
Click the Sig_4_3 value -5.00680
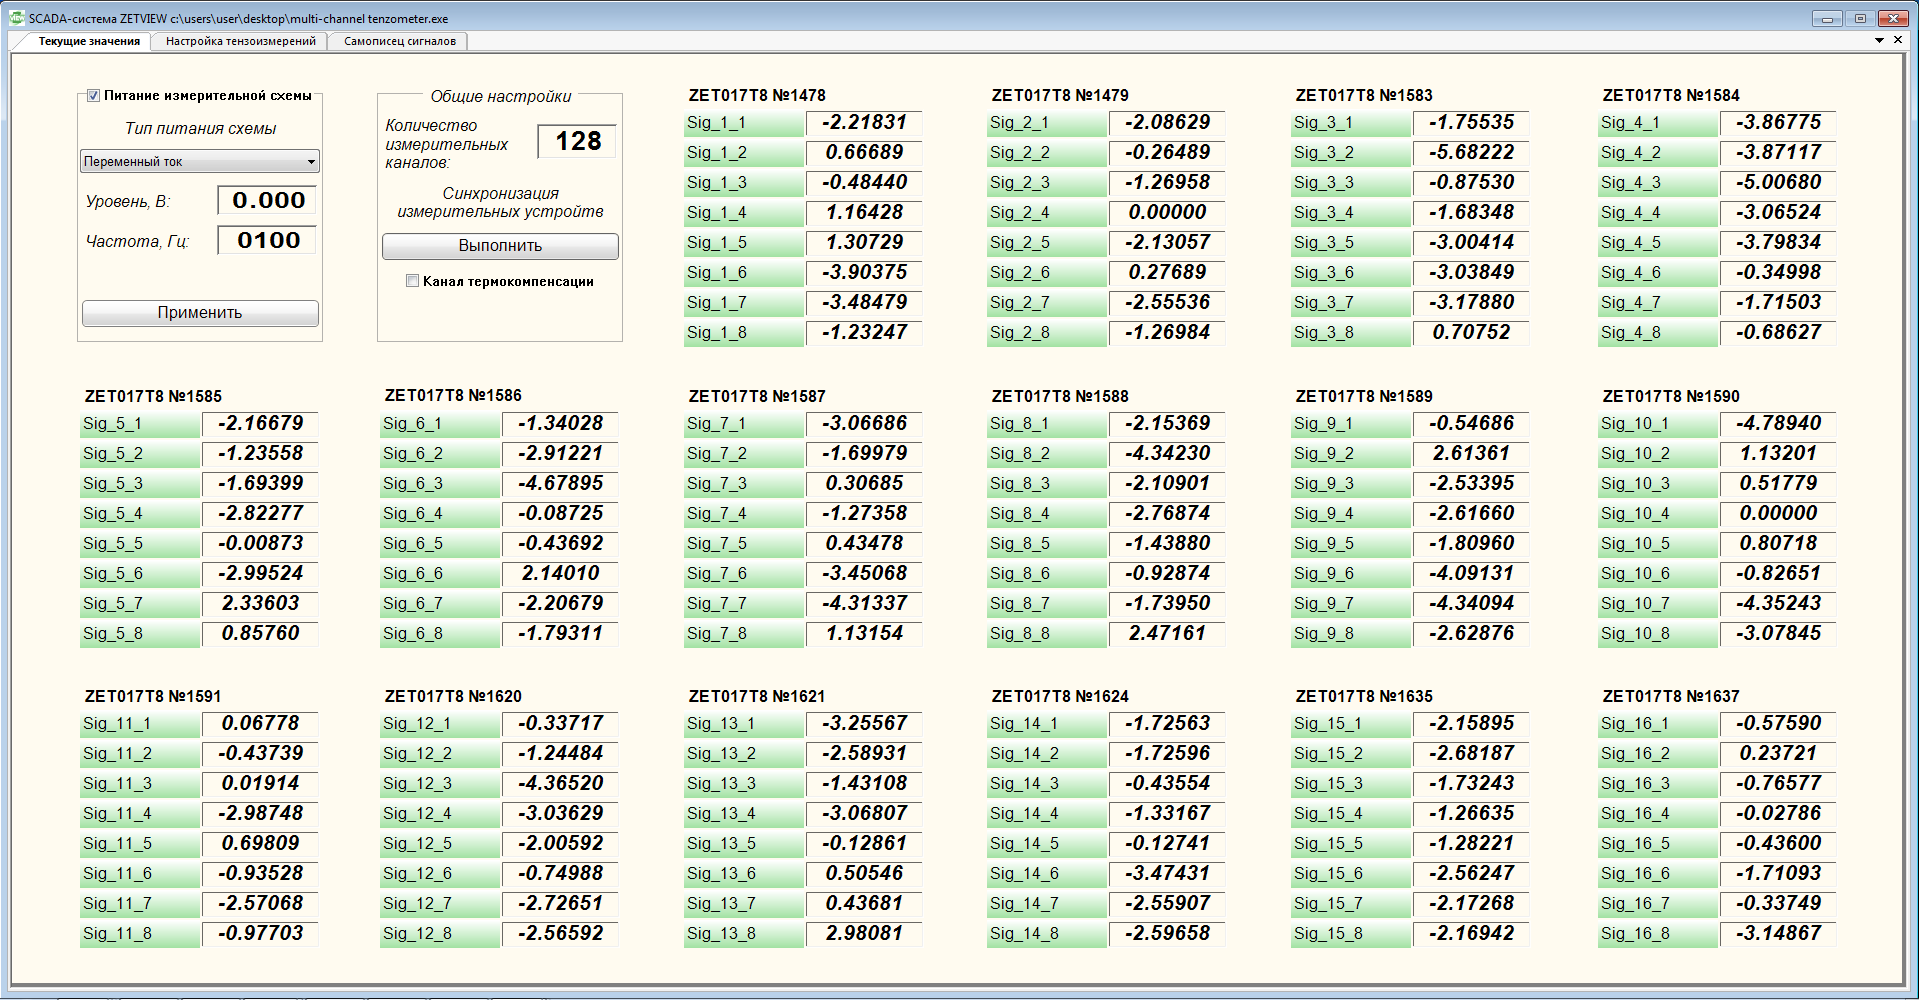[x=1778, y=183]
